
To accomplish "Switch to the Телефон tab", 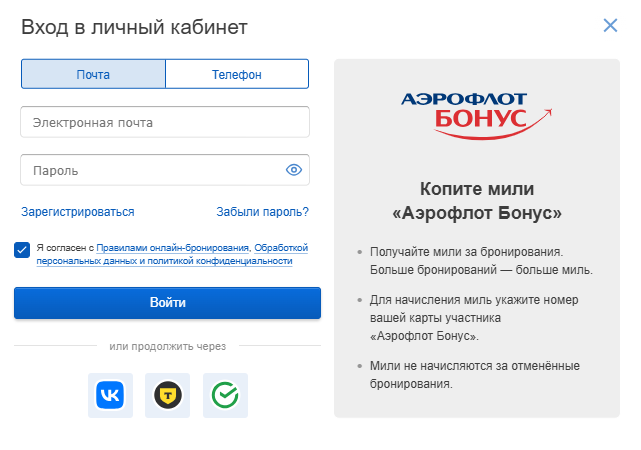I will (237, 74).
